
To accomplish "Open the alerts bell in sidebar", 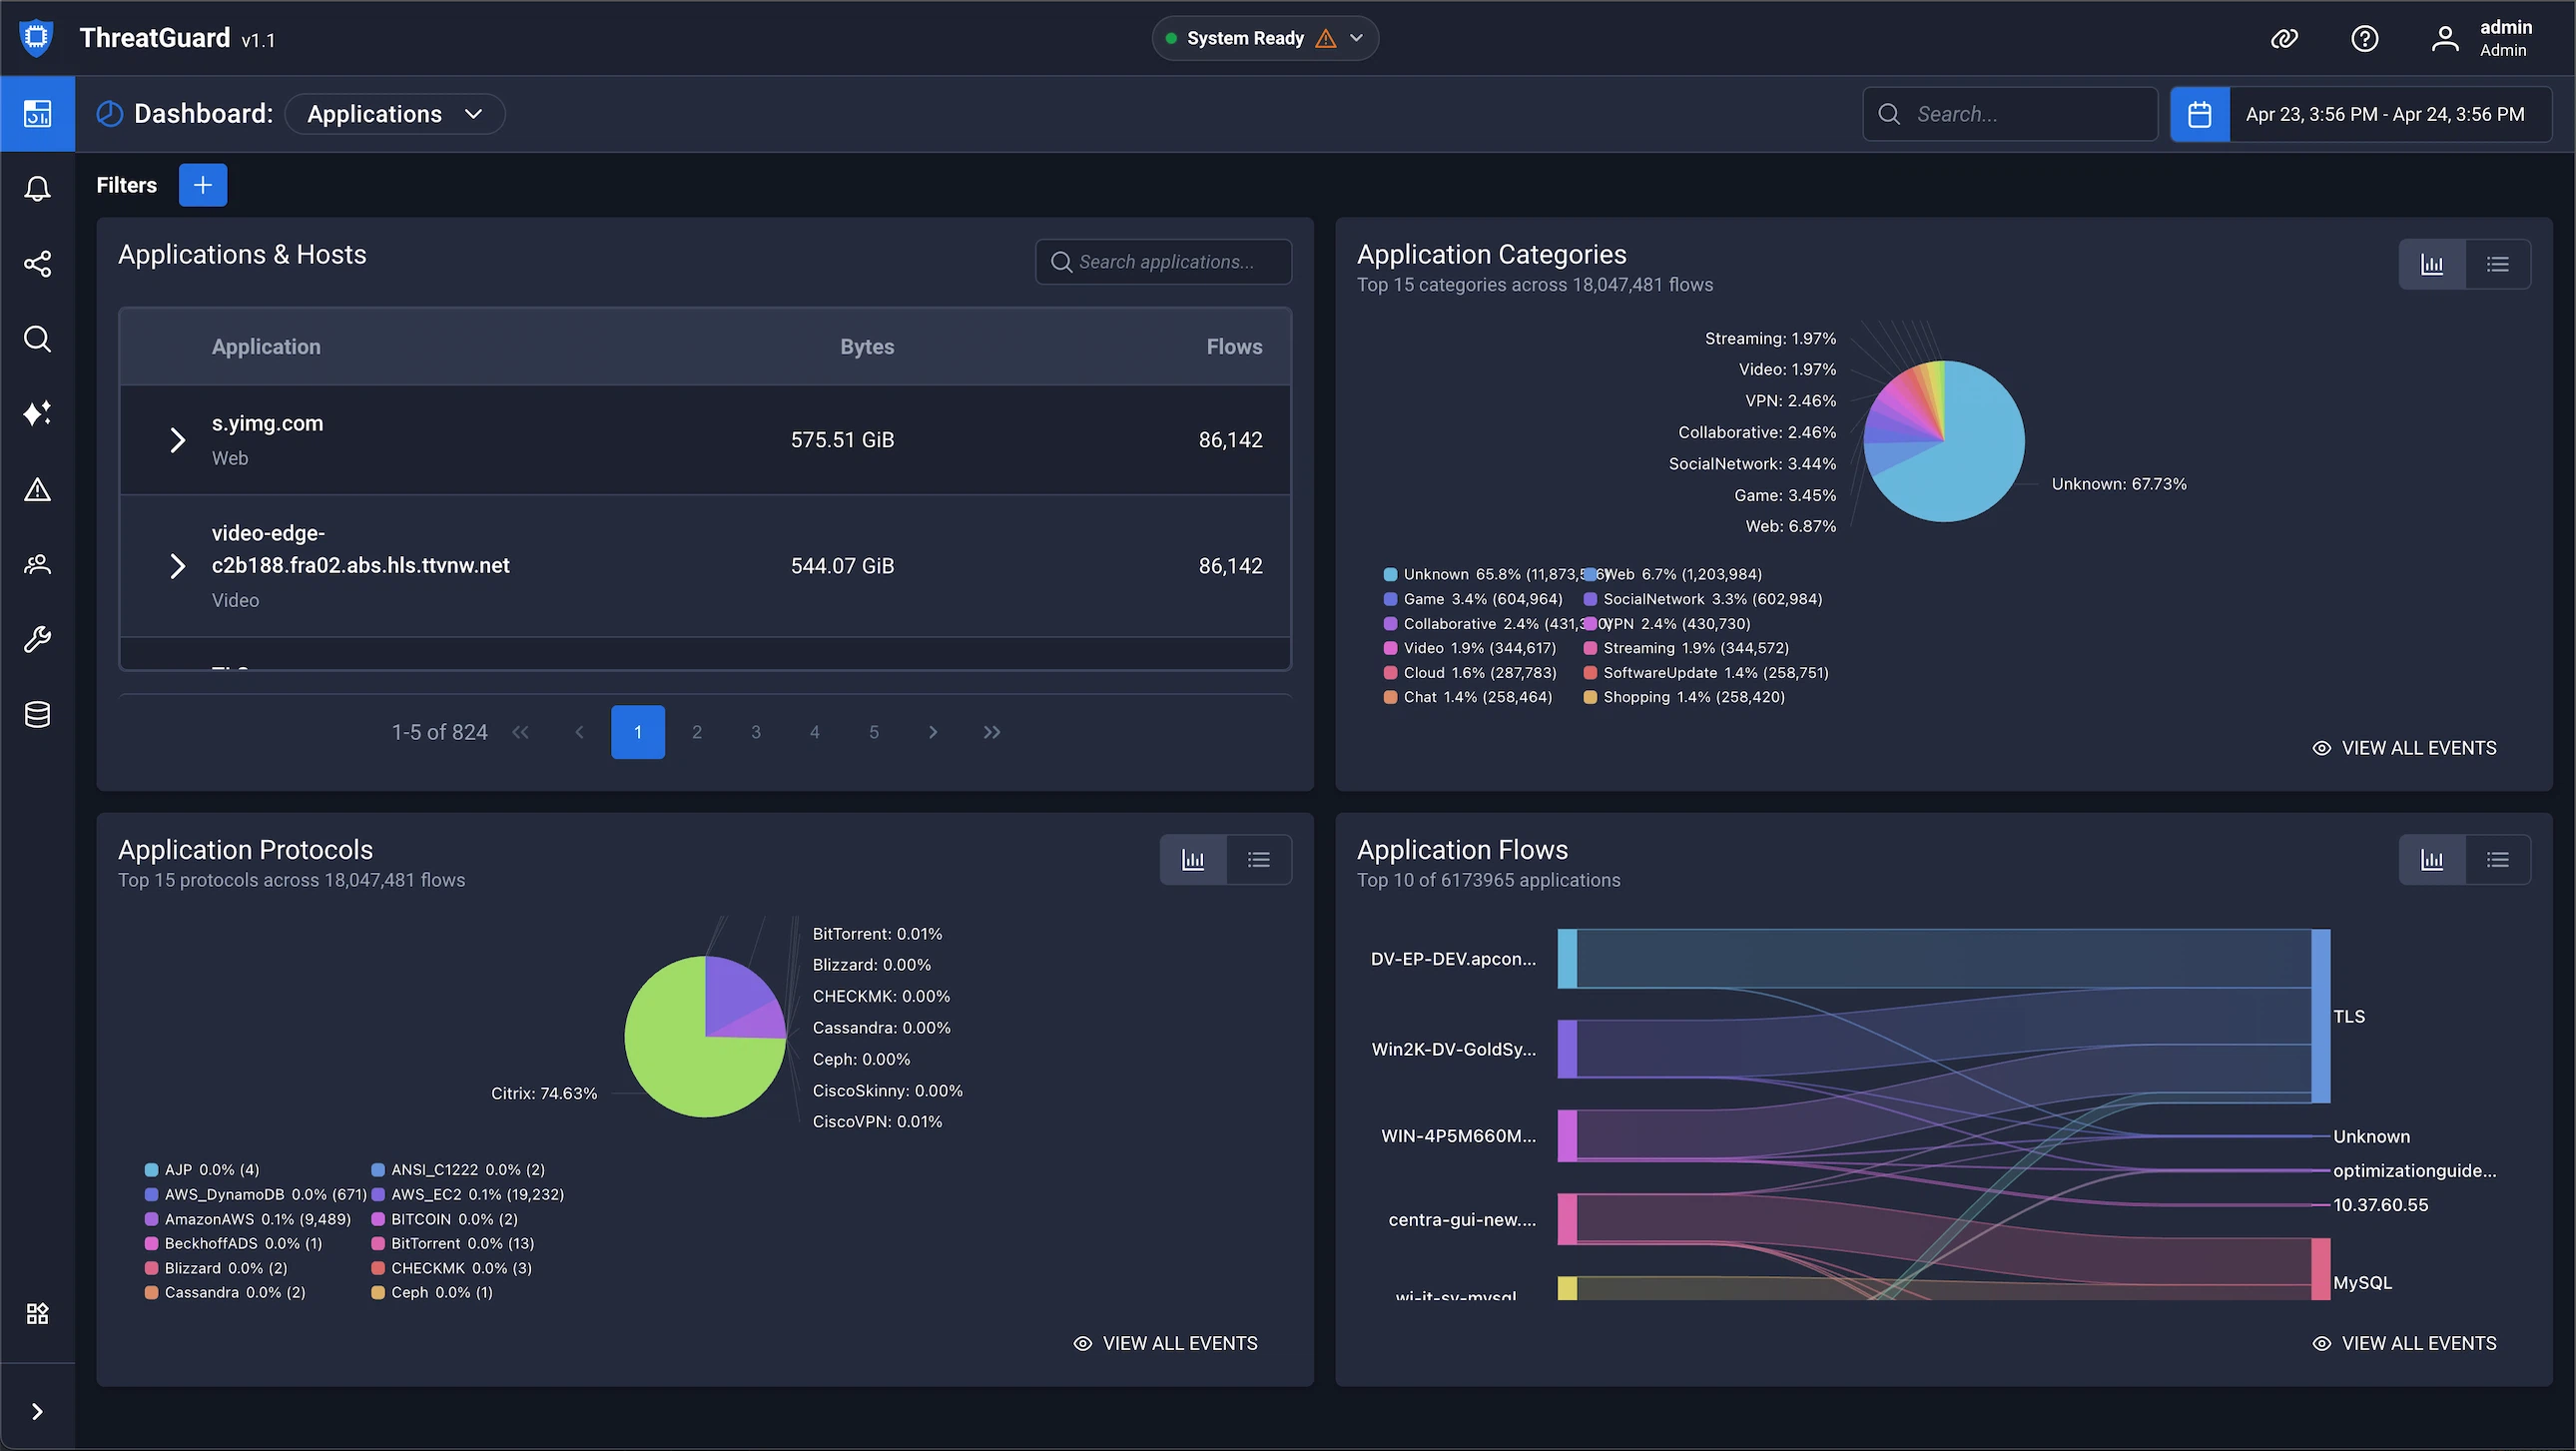I will click(x=37, y=189).
